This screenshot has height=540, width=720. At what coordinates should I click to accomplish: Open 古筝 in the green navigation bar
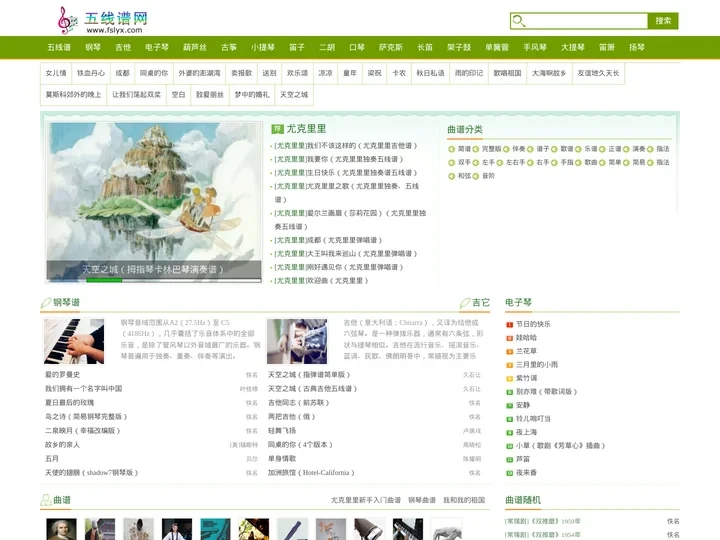tap(229, 47)
